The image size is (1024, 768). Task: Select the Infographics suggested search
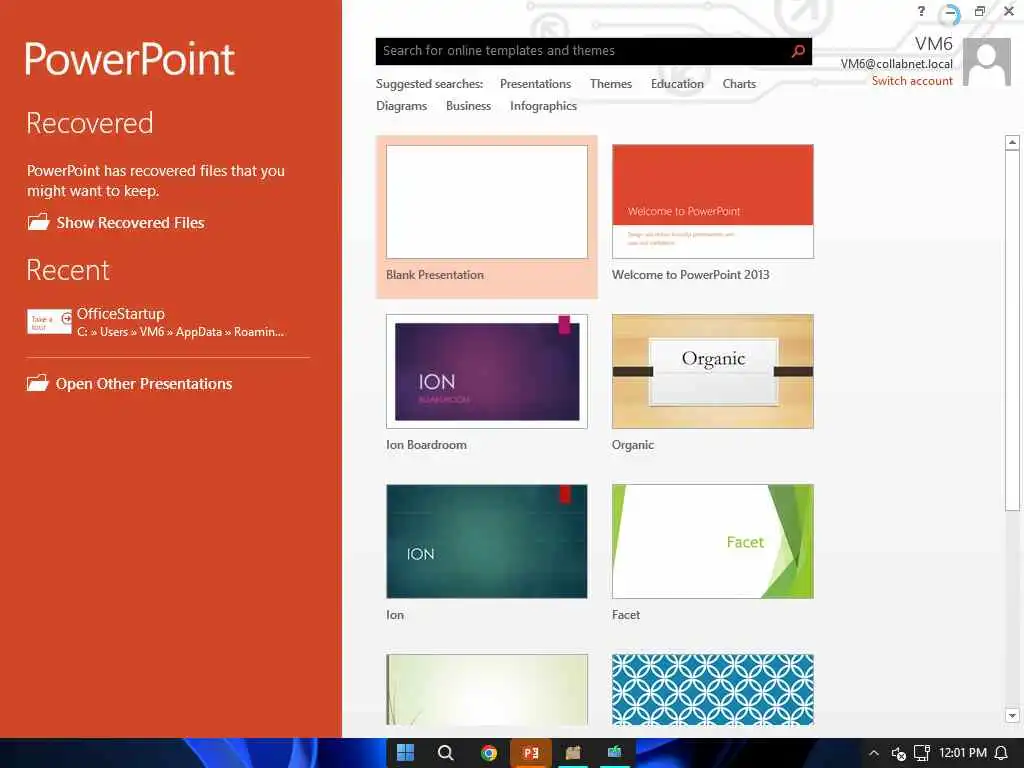(543, 106)
